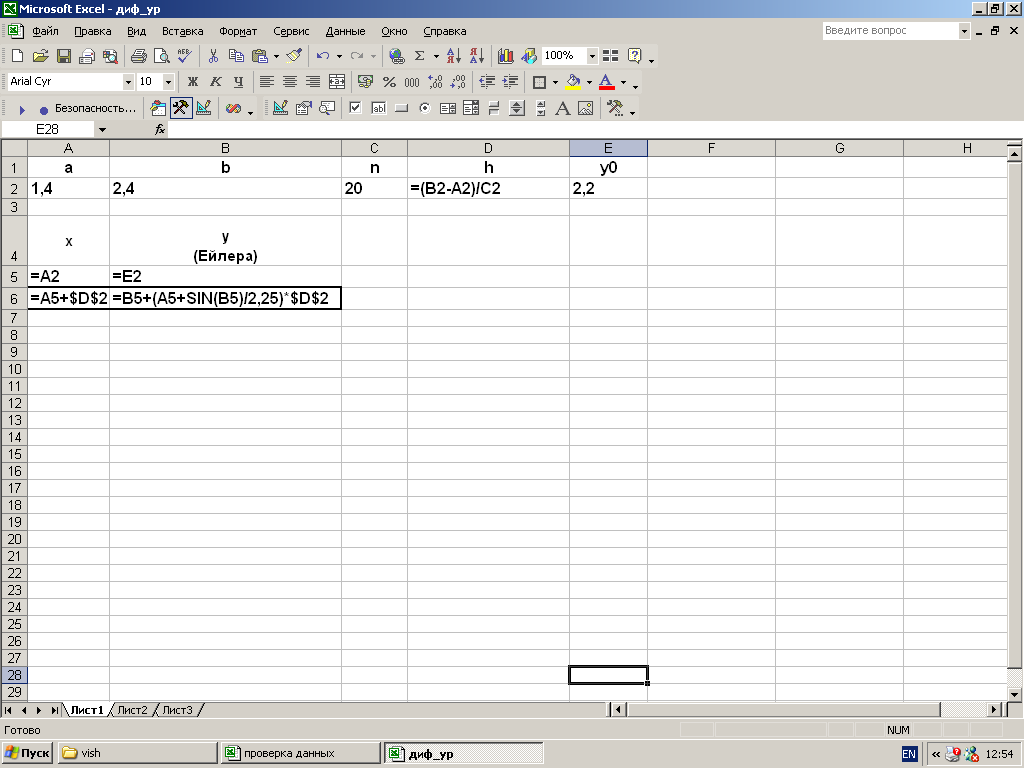Save the workbook using floppy disk icon
1024x768 pixels.
tap(63, 56)
